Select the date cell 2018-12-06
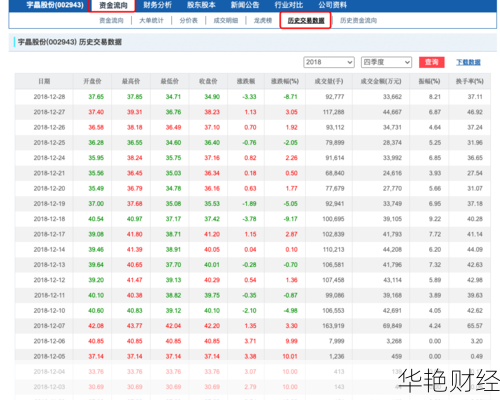Screen dimensions: 500x400 49,341
